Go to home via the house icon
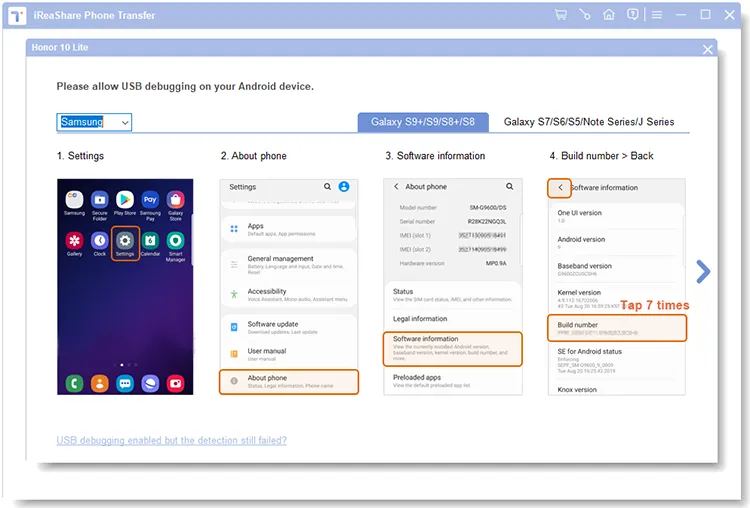The width and height of the screenshot is (750, 508). [x=608, y=15]
